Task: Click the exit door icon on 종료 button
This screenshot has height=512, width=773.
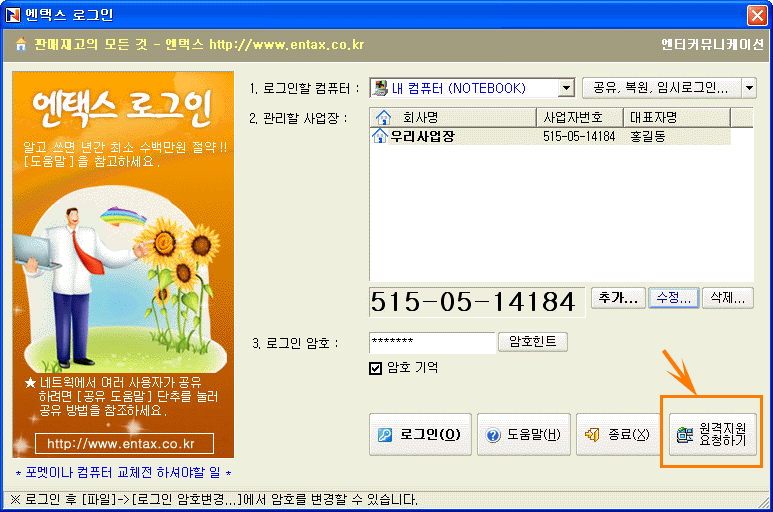Action: point(592,435)
